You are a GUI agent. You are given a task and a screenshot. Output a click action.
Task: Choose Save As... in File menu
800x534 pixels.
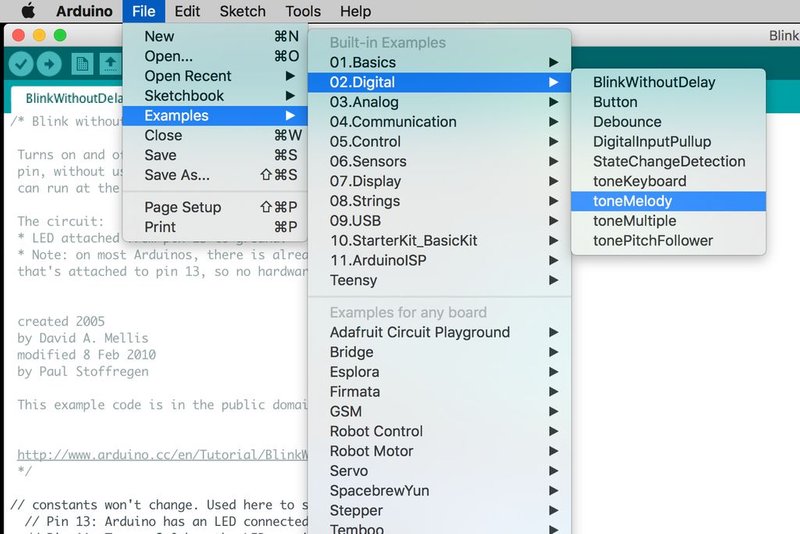click(215, 175)
